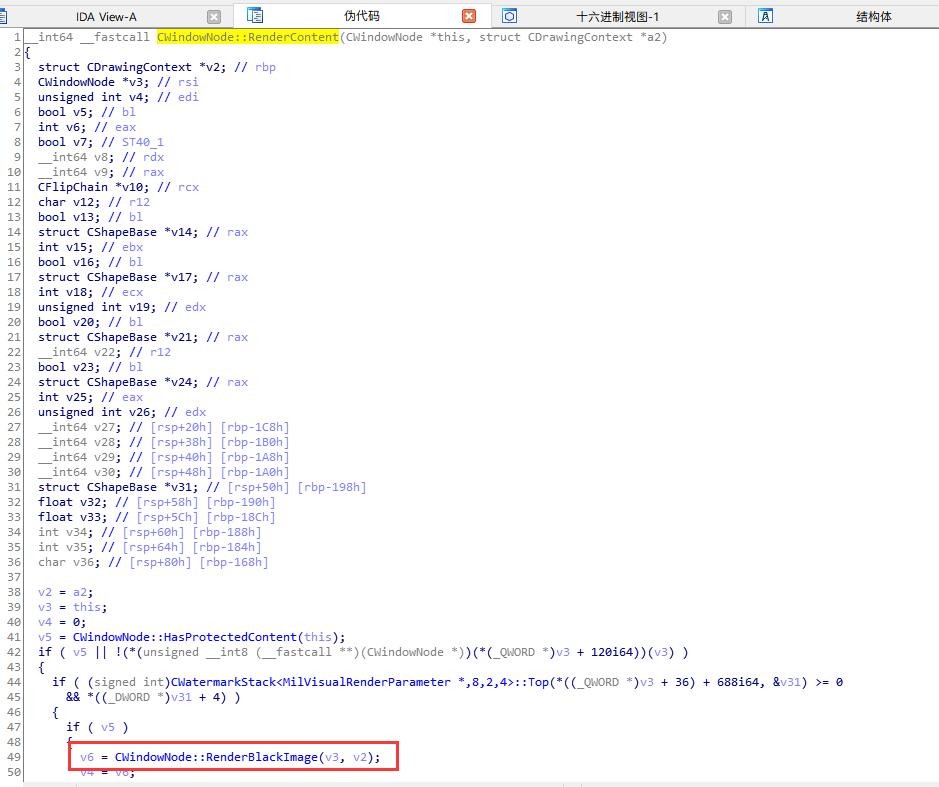Click 'float v32' declaration line
The width and height of the screenshot is (939, 787).
click(156, 502)
